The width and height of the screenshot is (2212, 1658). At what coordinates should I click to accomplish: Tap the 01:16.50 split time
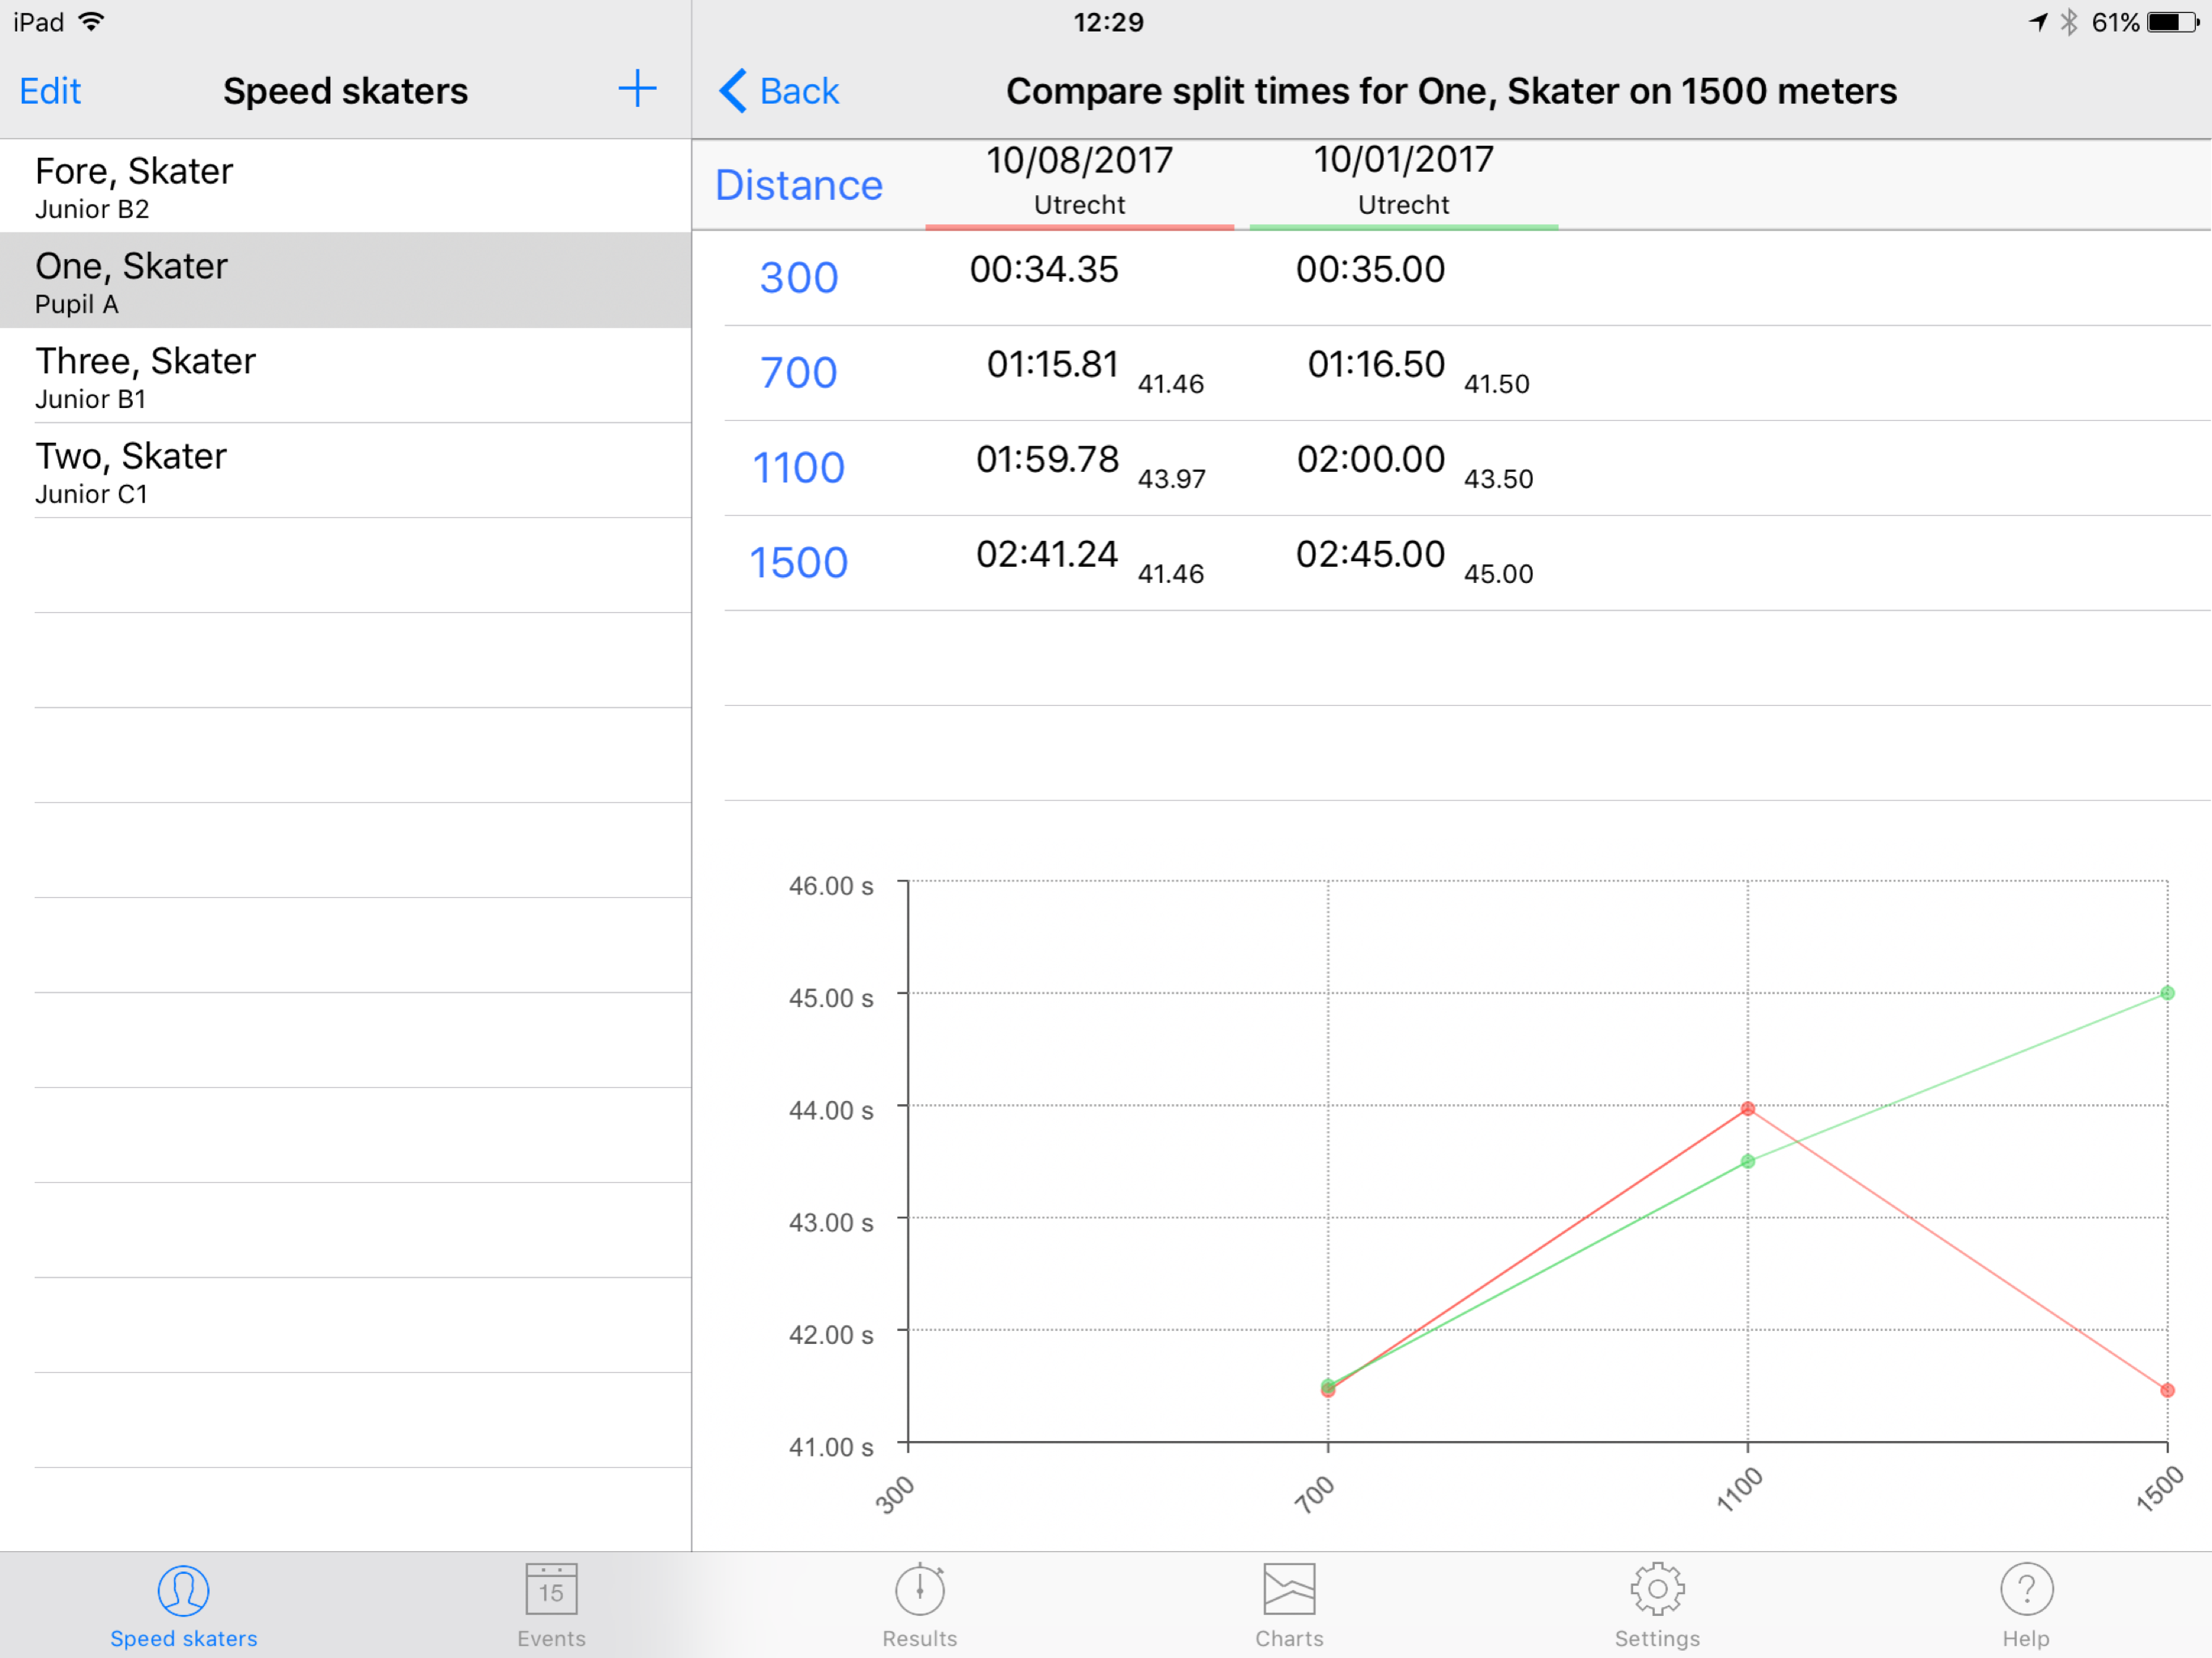[1376, 364]
